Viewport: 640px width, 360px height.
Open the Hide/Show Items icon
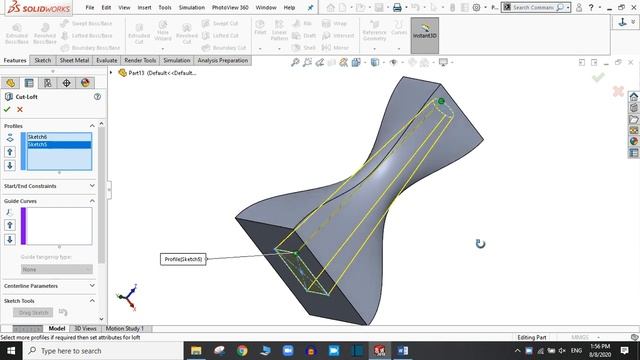point(393,62)
